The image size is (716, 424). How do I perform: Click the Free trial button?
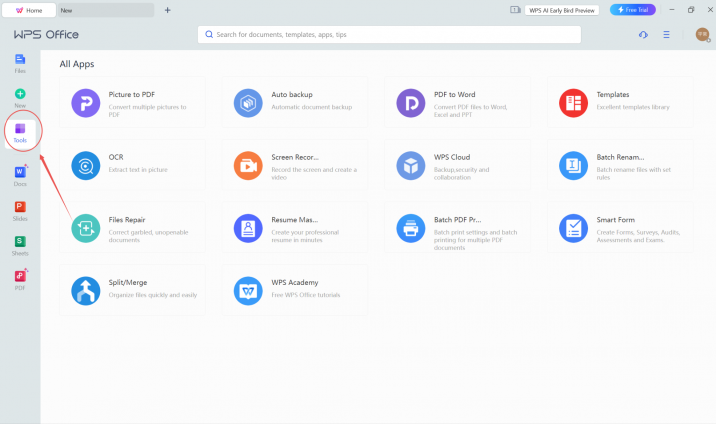click(633, 10)
